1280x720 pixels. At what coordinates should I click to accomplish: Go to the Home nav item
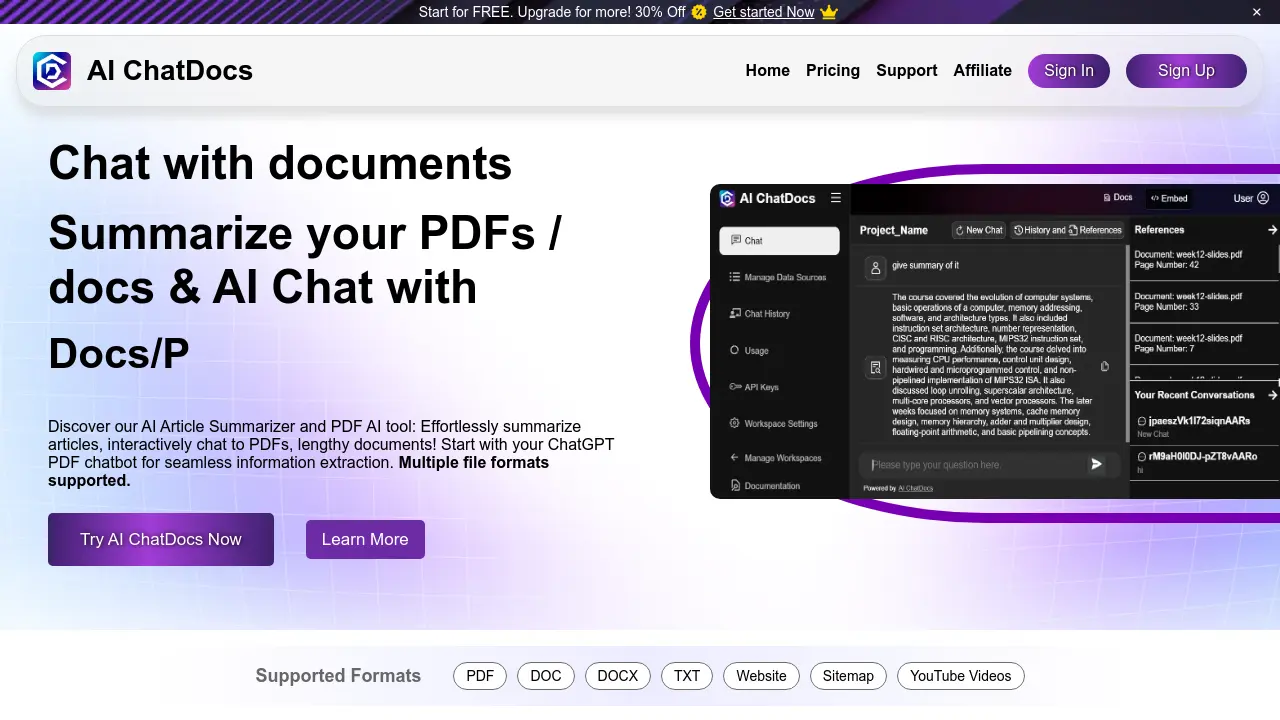(x=768, y=71)
